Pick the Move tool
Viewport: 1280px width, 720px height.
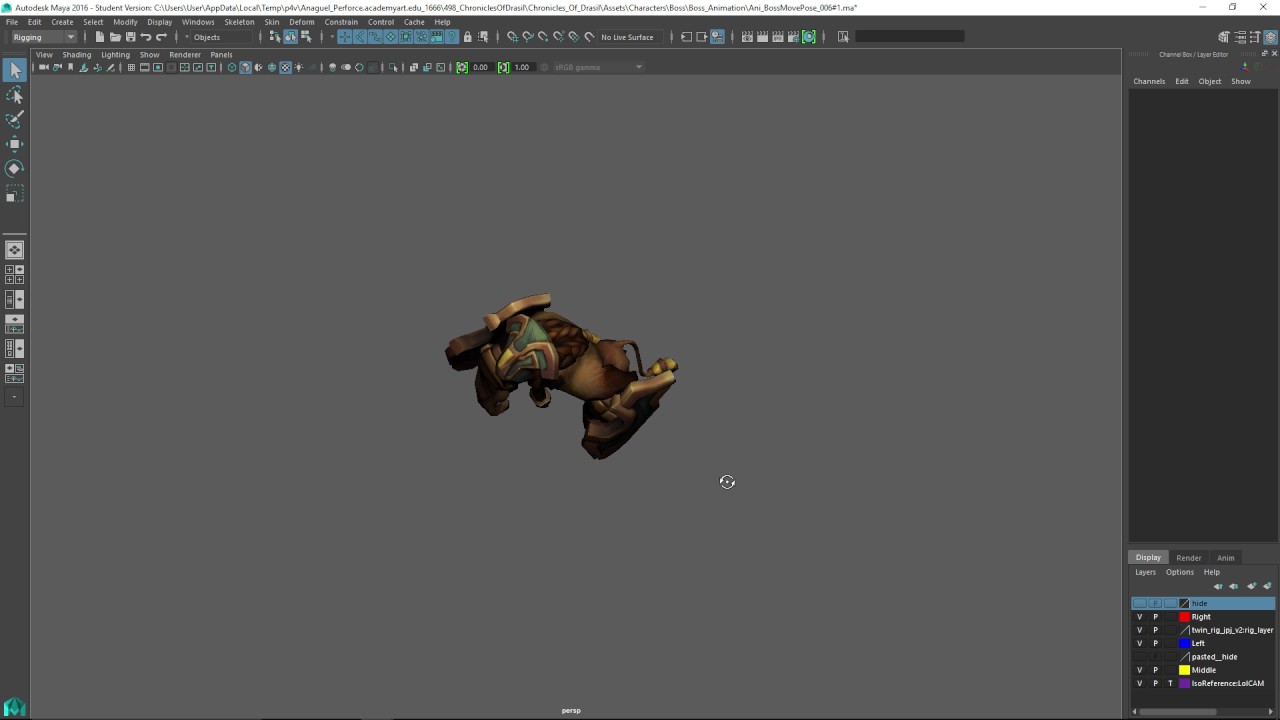click(x=14, y=144)
